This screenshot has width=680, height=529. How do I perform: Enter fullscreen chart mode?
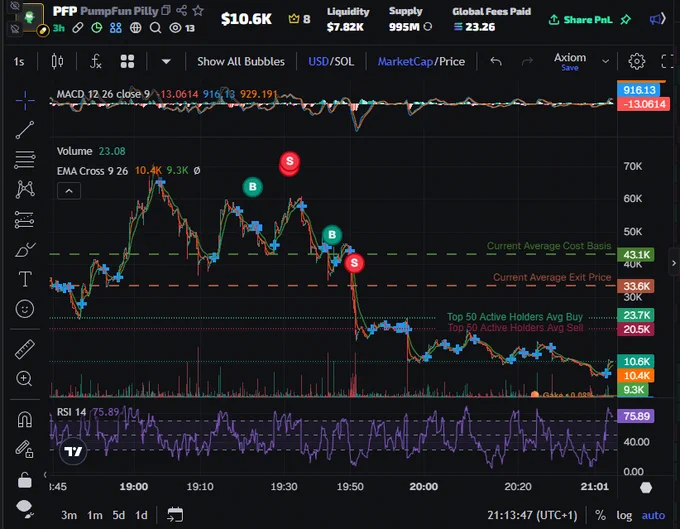[x=667, y=62]
